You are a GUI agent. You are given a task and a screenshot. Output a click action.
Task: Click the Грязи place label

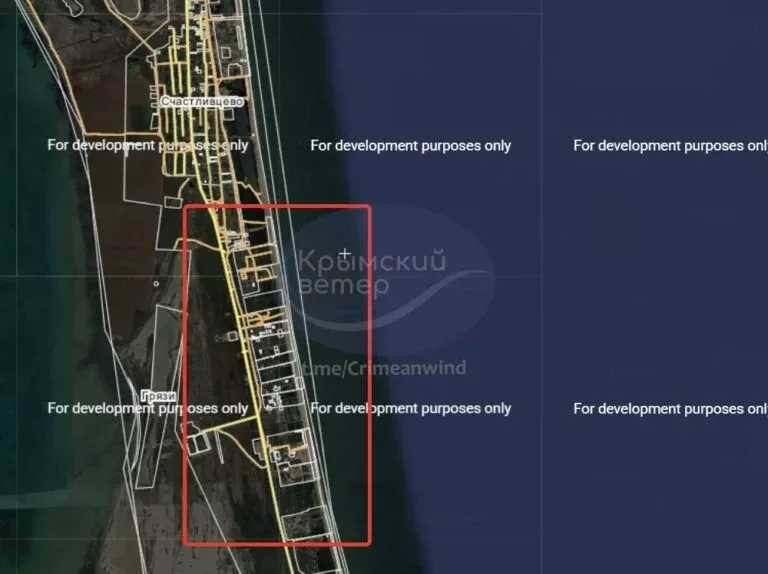pos(158,396)
